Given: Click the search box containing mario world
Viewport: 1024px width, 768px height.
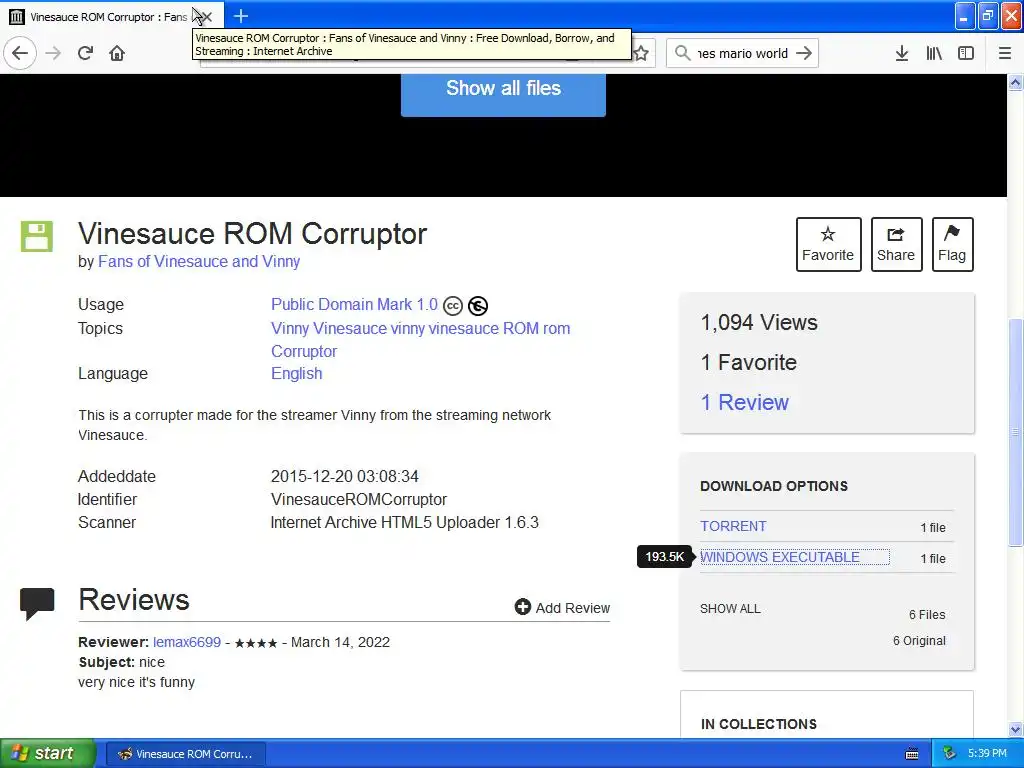Looking at the screenshot, I should click(742, 53).
